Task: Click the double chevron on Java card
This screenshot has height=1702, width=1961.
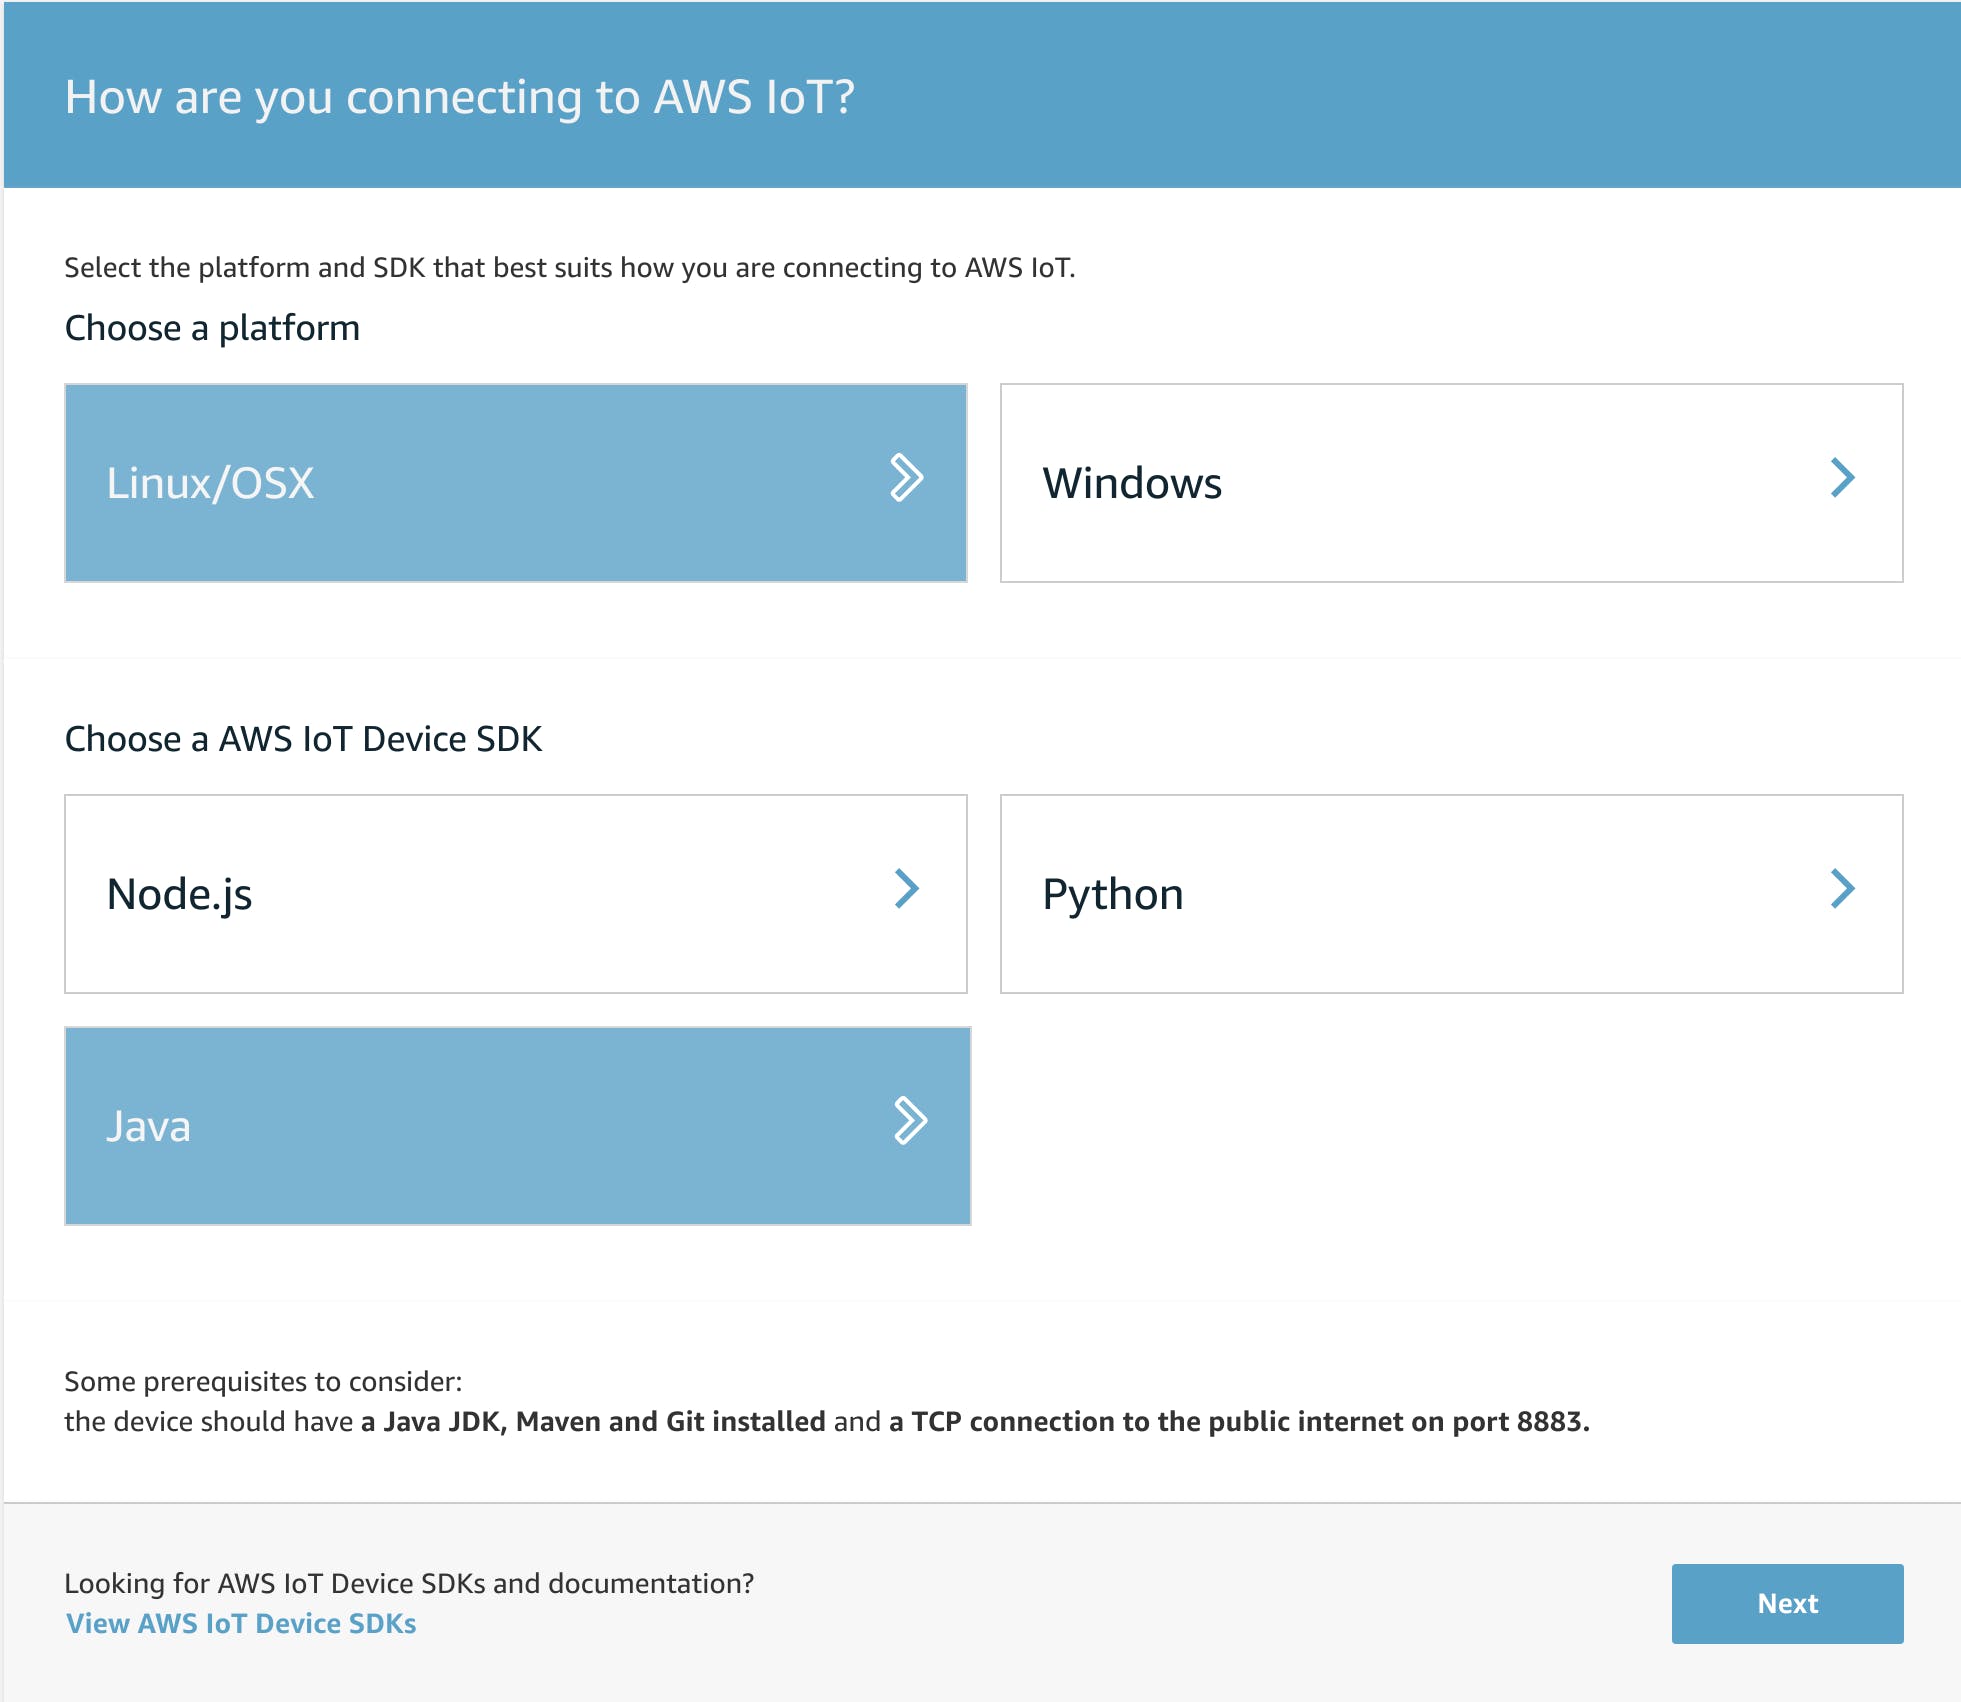Action: [910, 1120]
